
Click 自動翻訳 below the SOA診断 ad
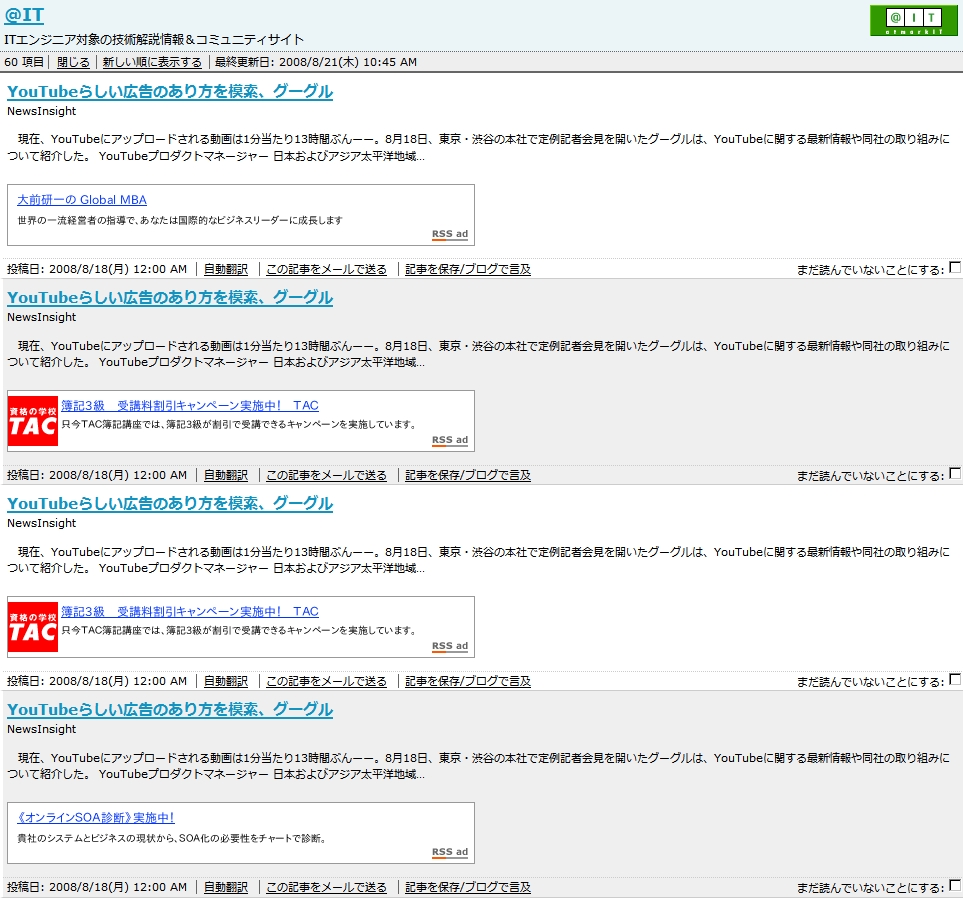(226, 887)
